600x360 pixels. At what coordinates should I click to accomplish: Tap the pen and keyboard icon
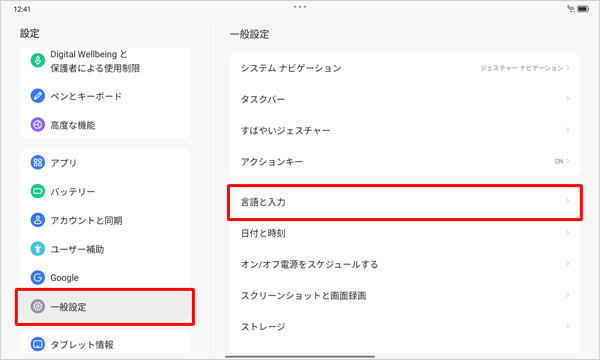click(x=38, y=96)
